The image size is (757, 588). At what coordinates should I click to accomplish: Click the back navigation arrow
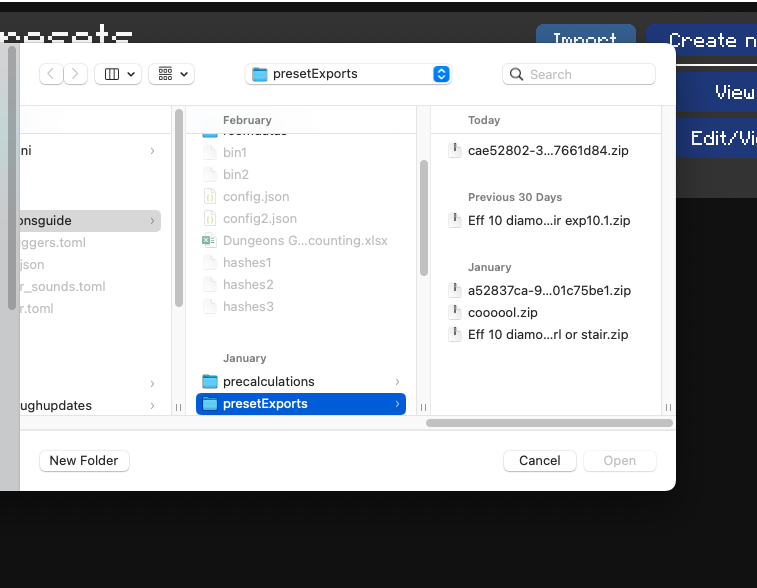(52, 74)
